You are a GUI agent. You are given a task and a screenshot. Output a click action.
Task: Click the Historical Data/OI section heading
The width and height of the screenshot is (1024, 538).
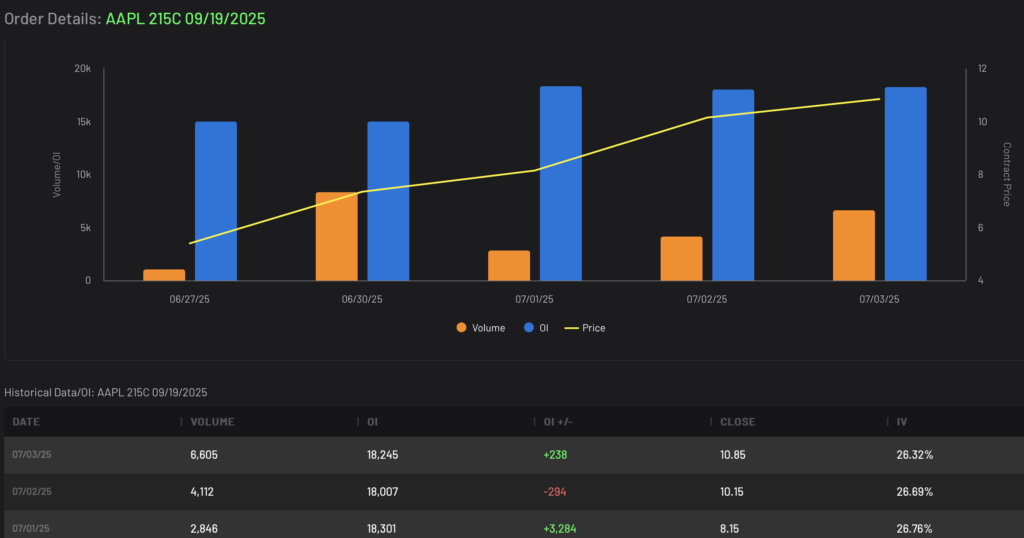[x=106, y=392]
